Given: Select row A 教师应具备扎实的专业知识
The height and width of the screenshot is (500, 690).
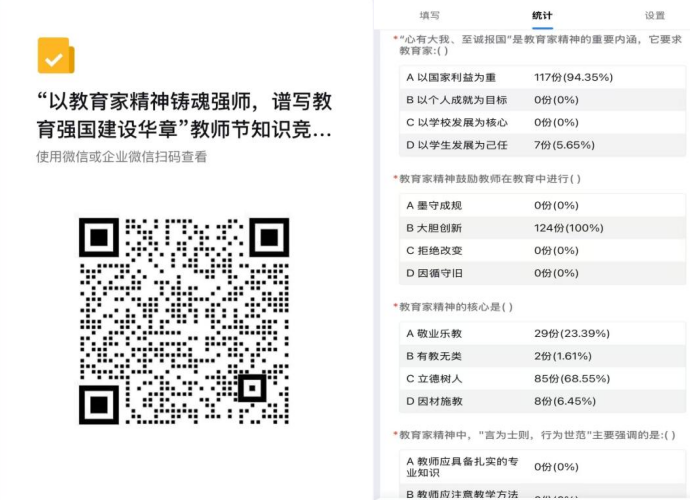Looking at the screenshot, I should pos(542,467).
